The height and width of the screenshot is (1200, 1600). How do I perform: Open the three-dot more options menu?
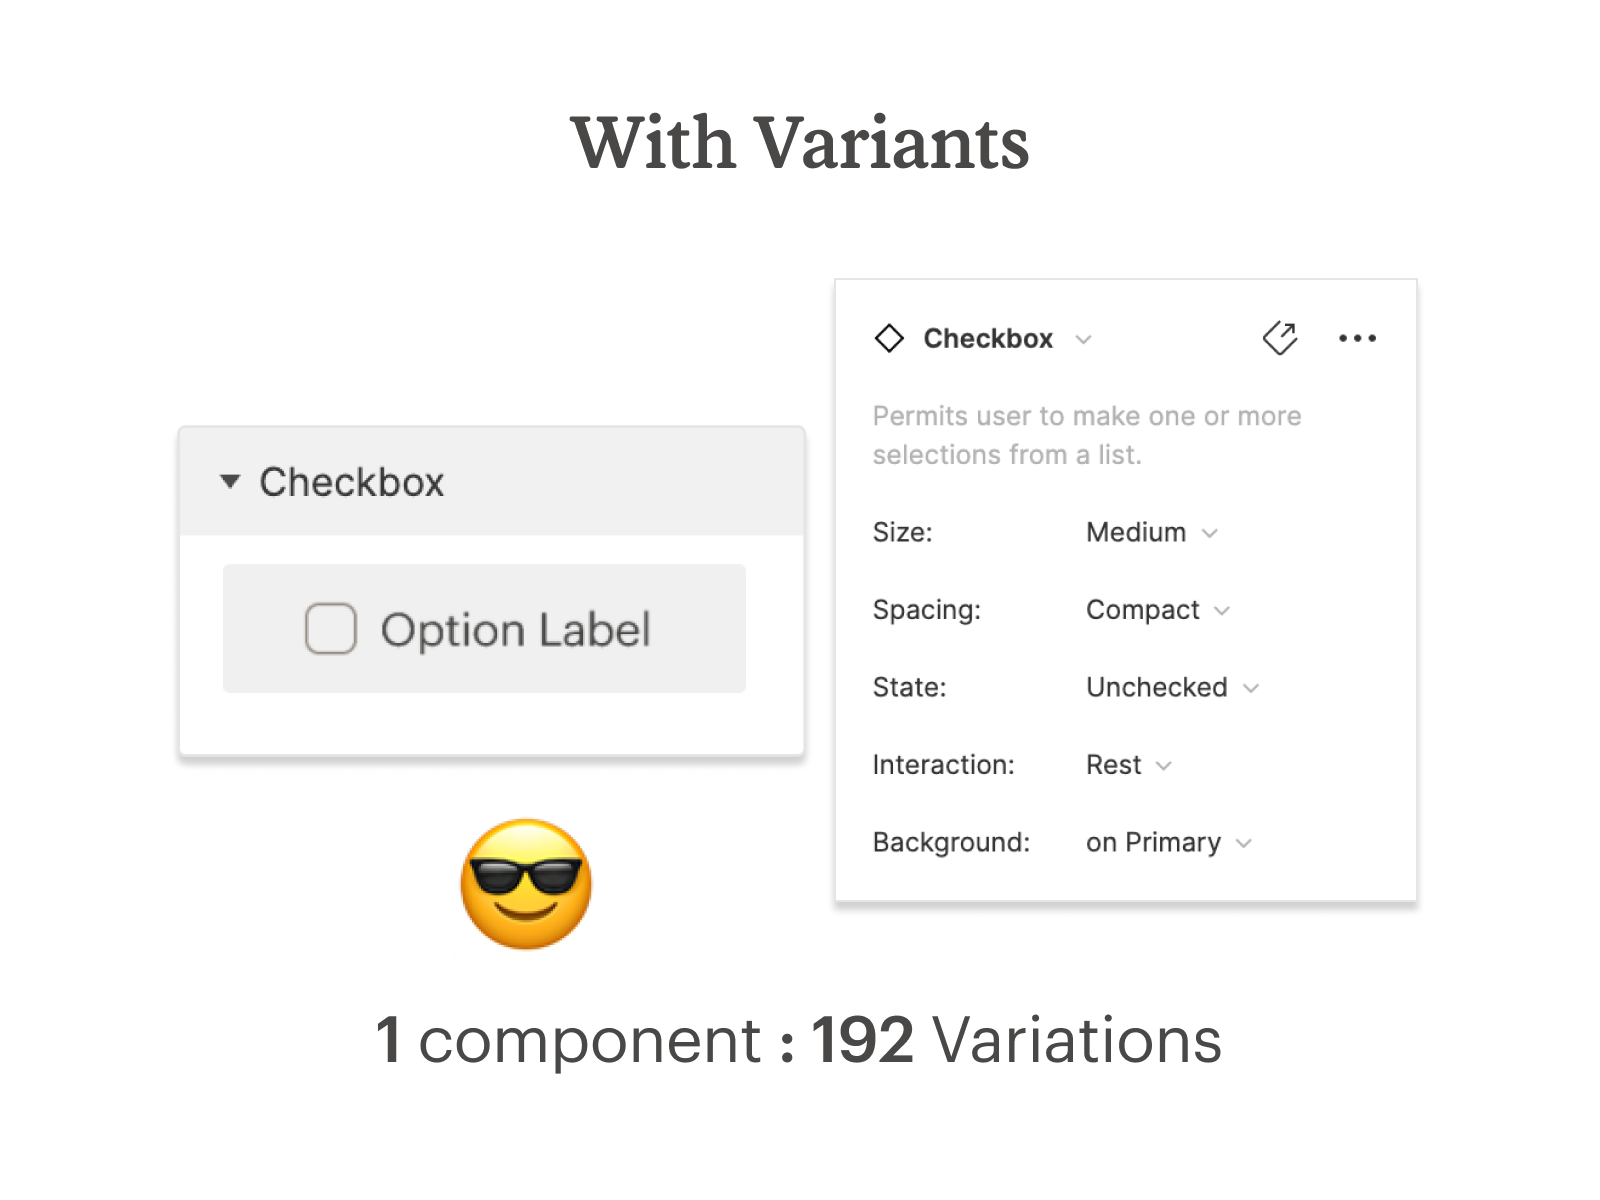1357,338
